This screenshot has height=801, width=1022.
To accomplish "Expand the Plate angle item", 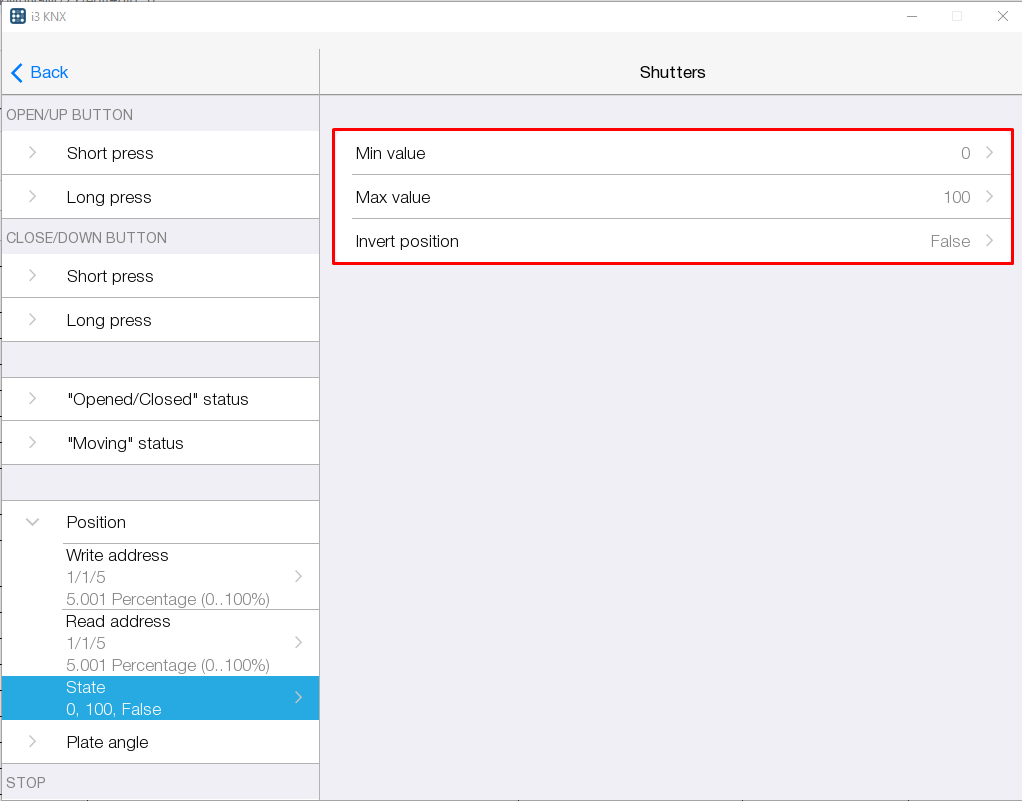I will [107, 742].
